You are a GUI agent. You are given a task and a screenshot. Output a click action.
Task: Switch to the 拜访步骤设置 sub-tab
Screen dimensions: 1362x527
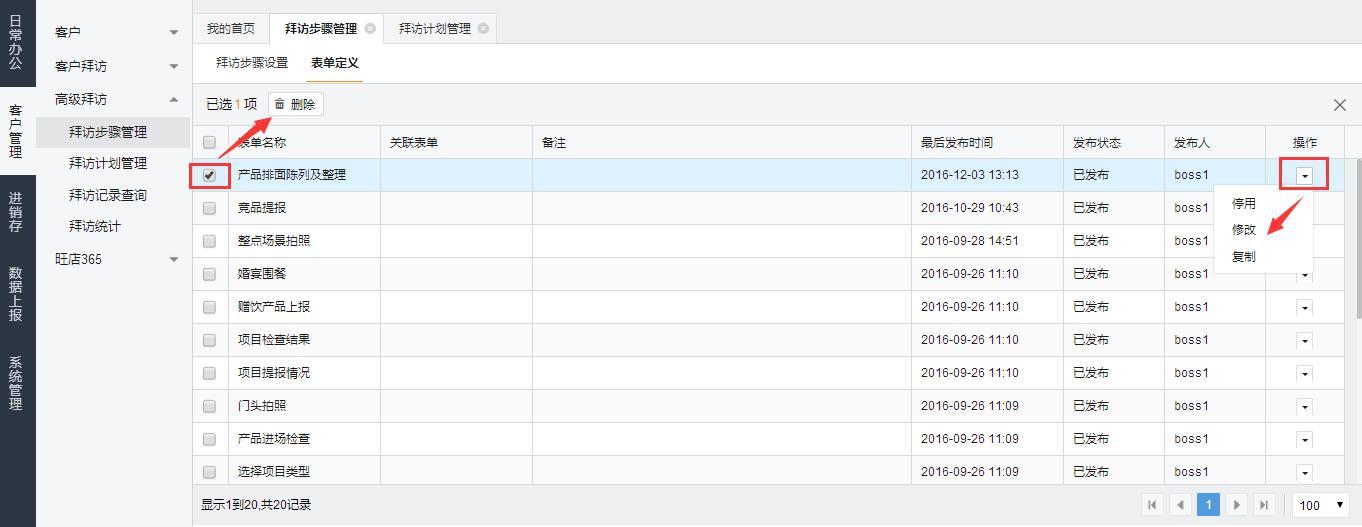click(x=252, y=62)
